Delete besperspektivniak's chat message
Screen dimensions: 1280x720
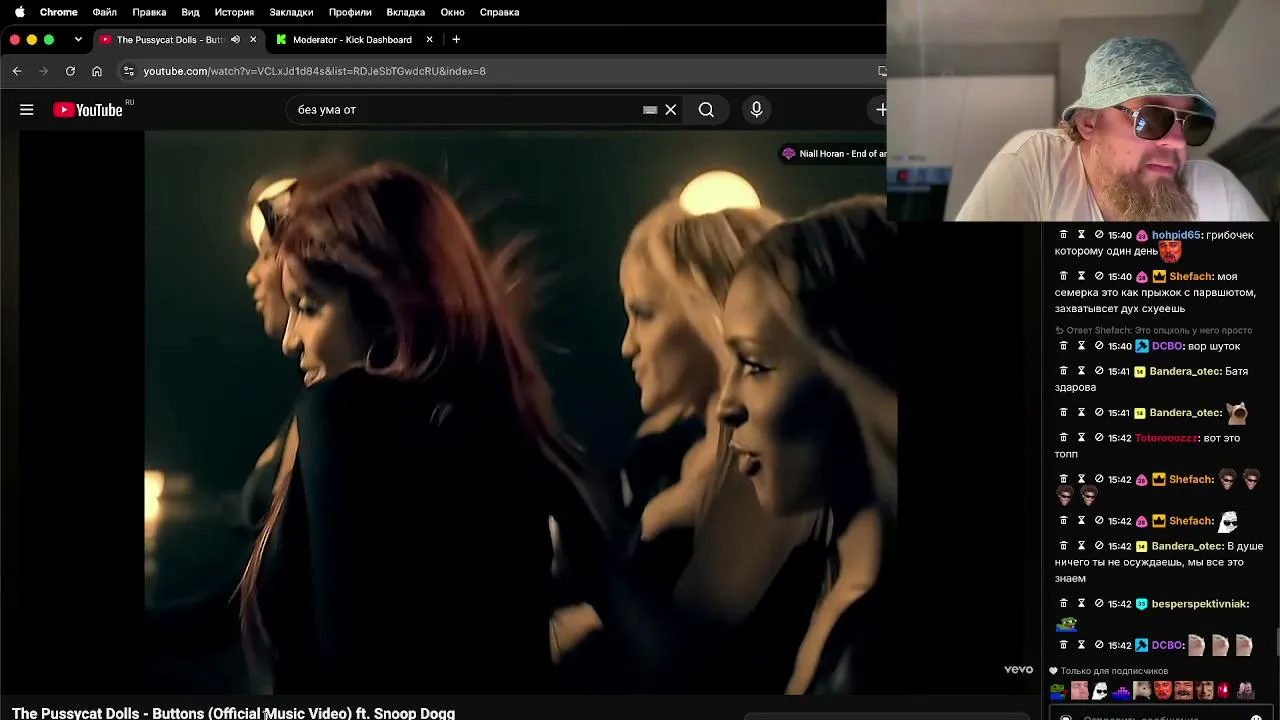[x=1063, y=604]
